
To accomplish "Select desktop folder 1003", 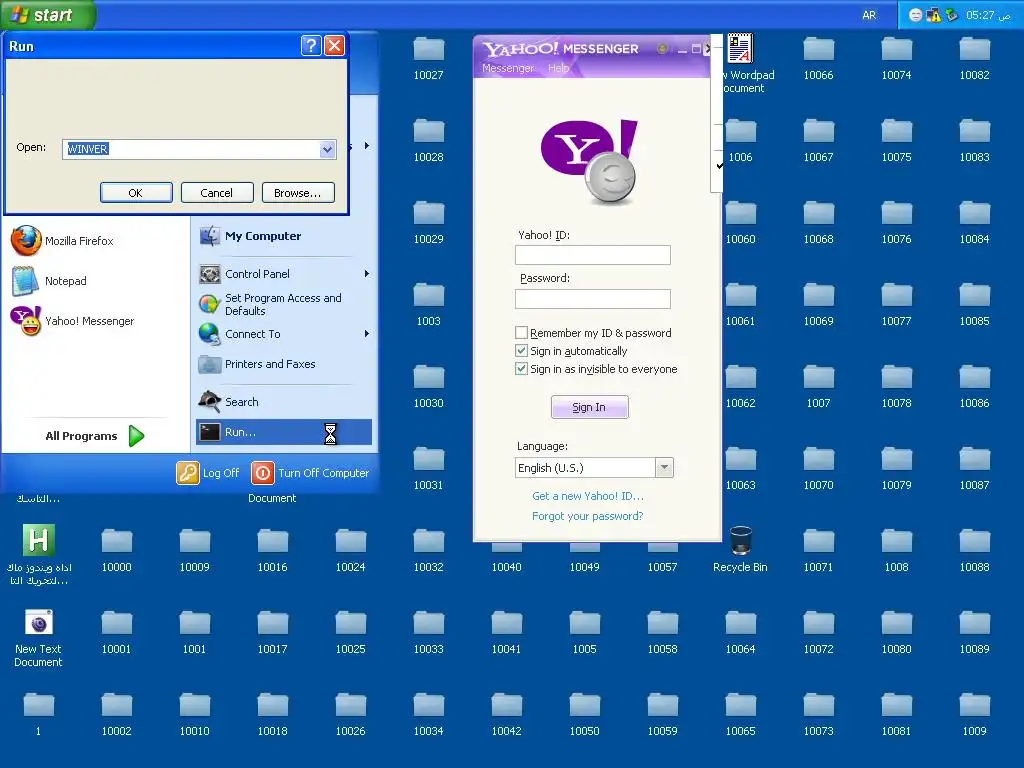I will 428,305.
